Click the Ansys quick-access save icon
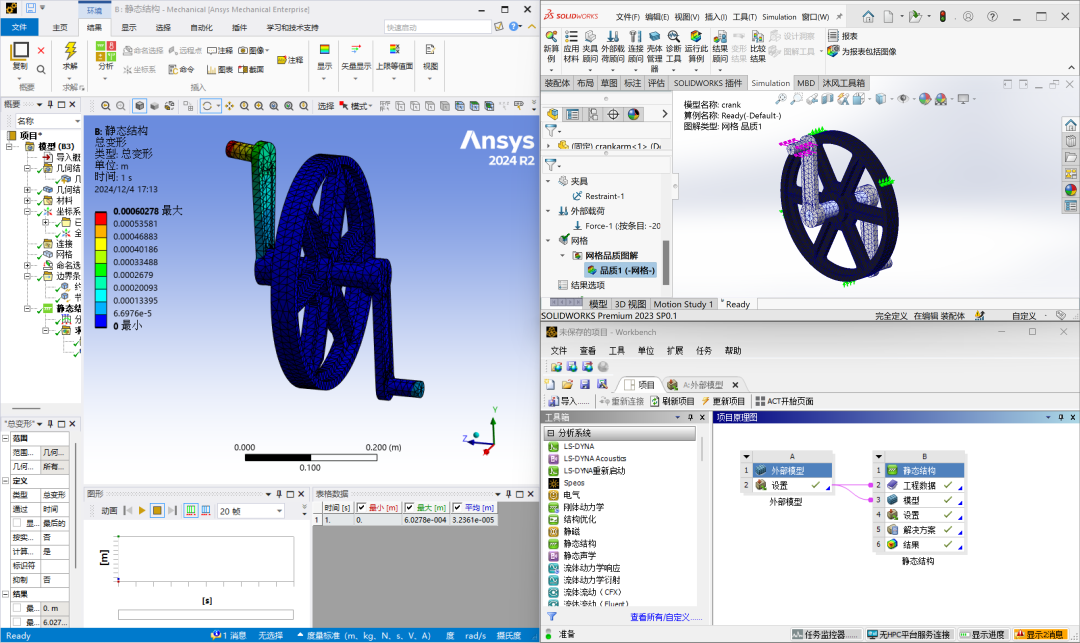 pos(30,8)
